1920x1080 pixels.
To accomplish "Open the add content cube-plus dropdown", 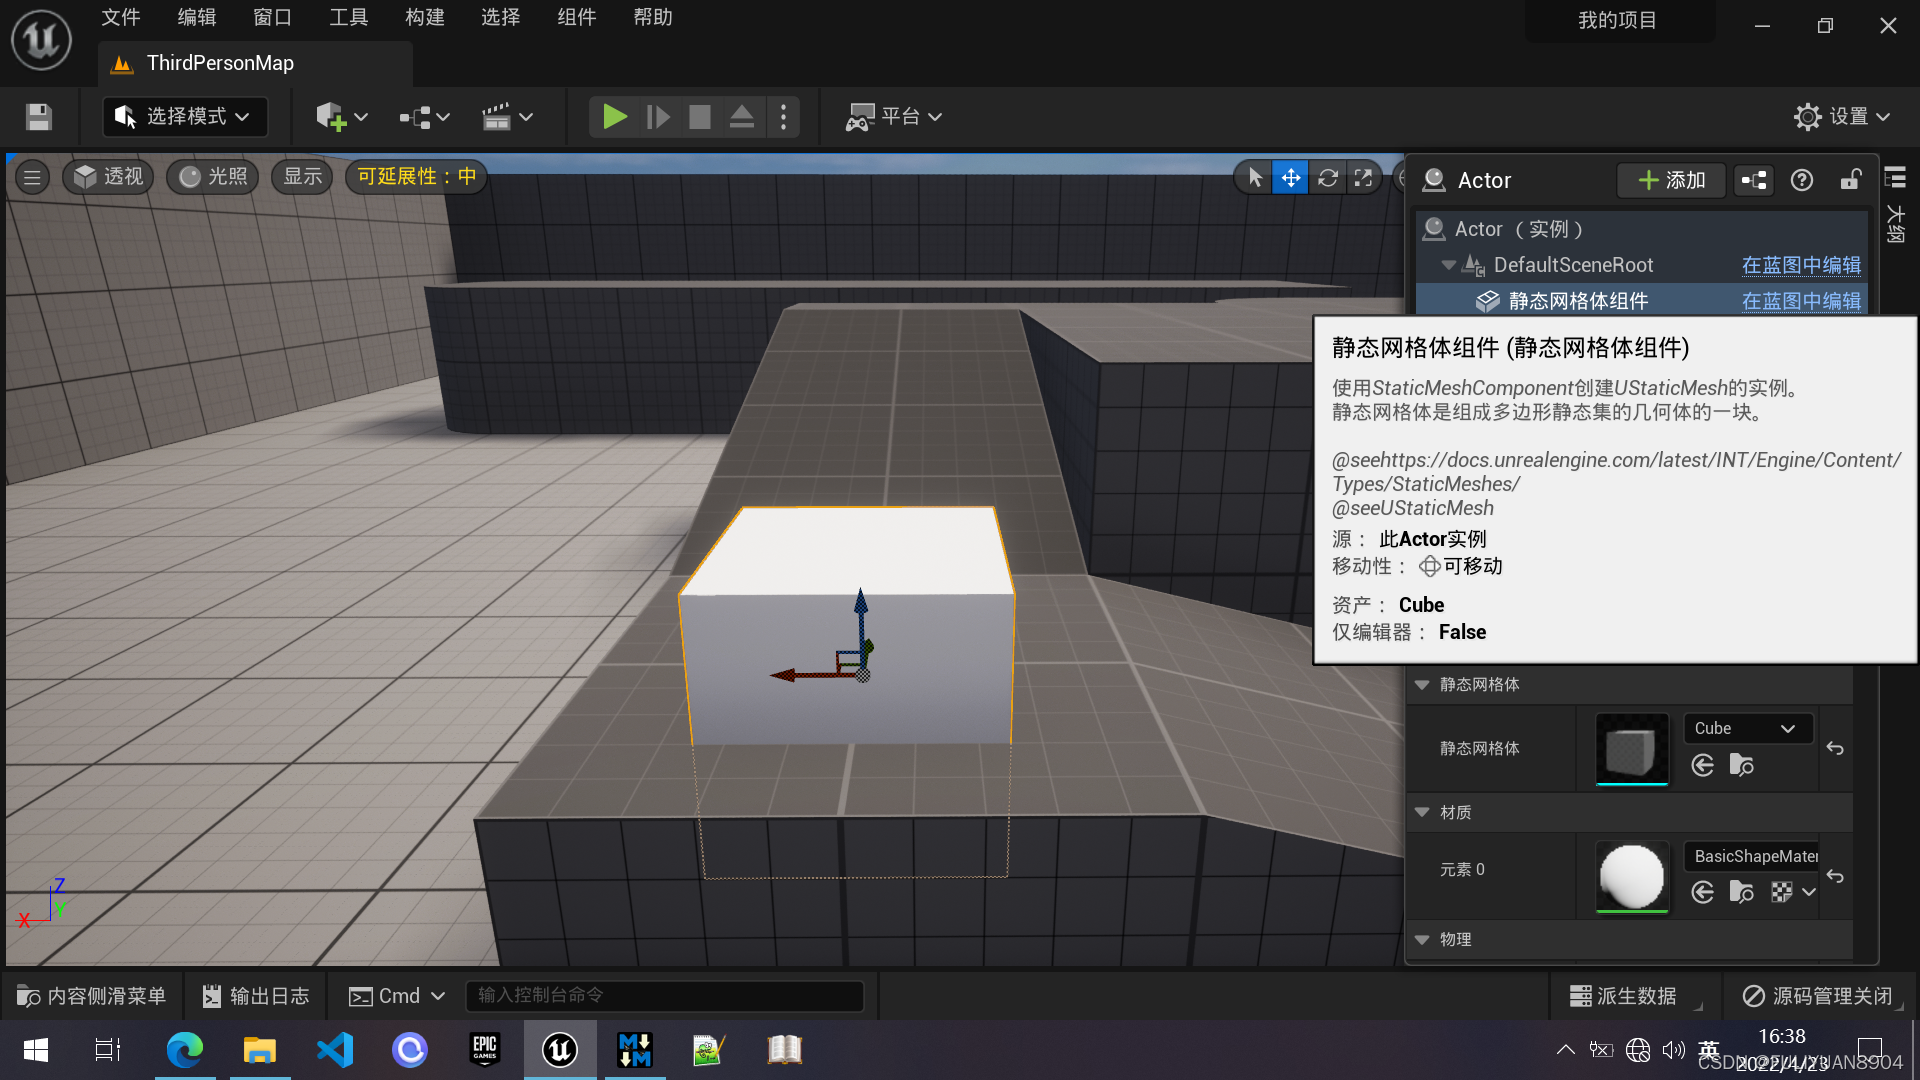I will (342, 117).
